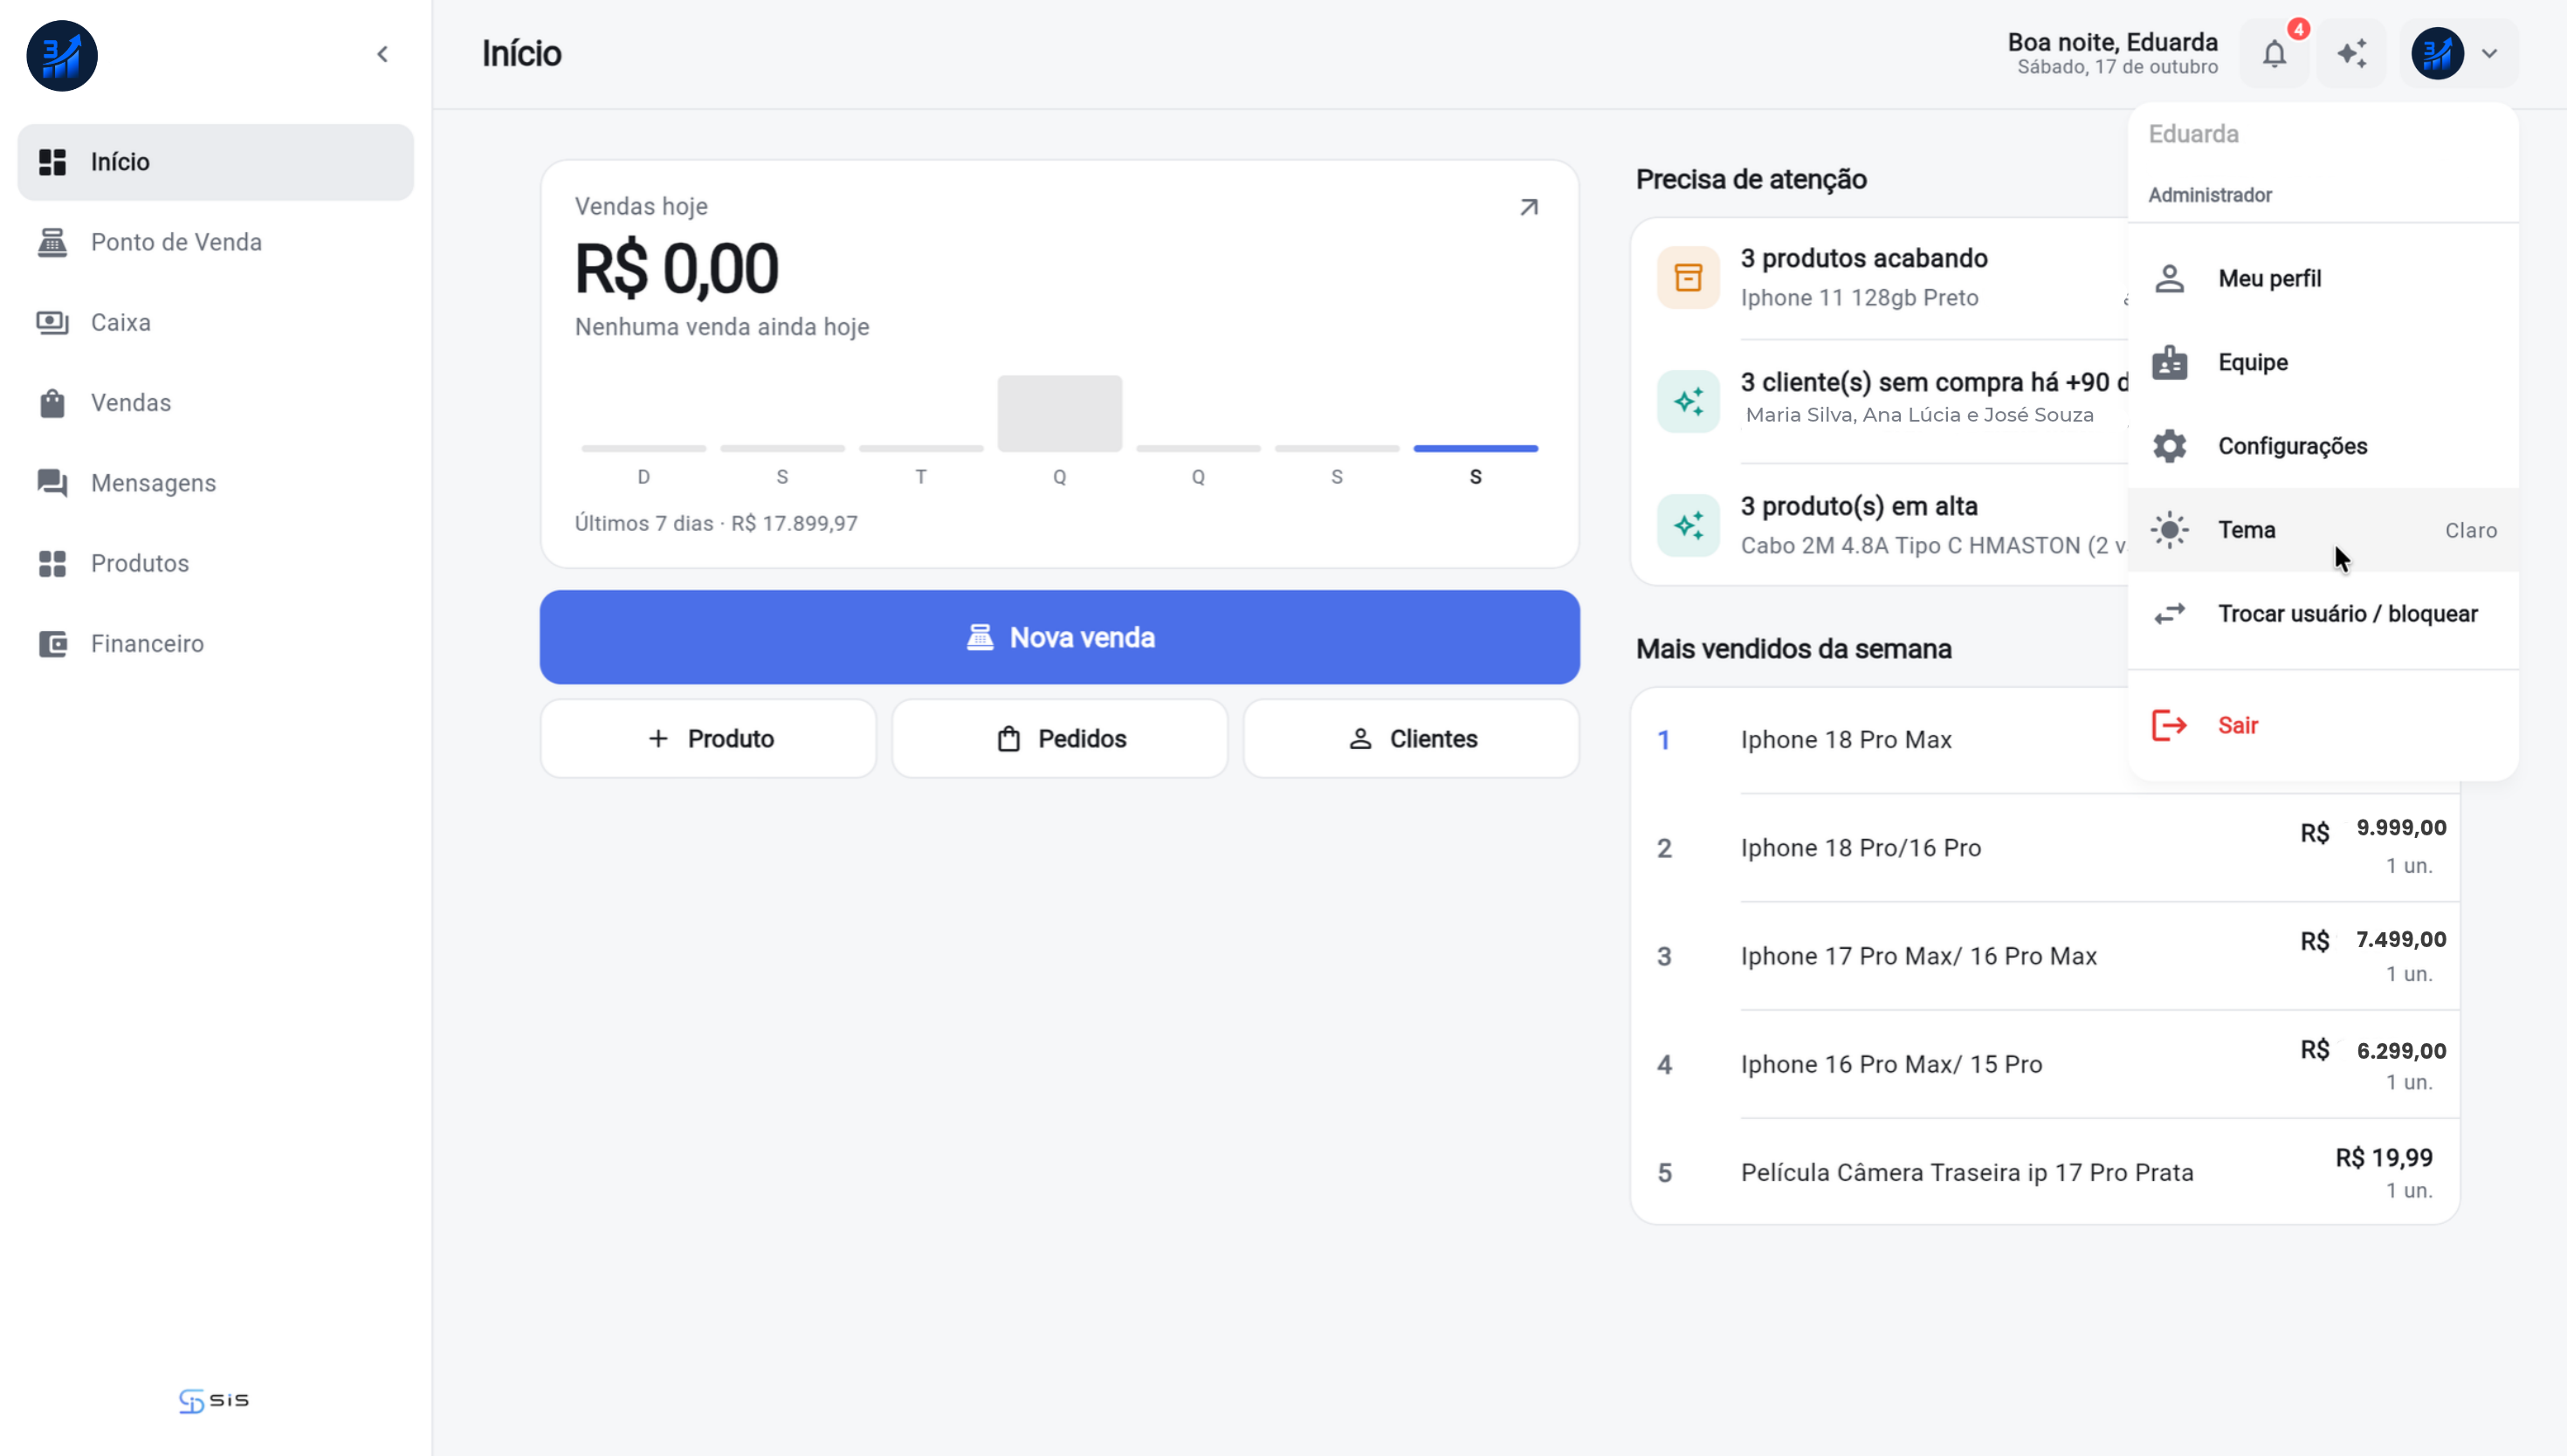Toggle the Tema option set to Claro
This screenshot has height=1456, width=2567.
pos(2322,530)
